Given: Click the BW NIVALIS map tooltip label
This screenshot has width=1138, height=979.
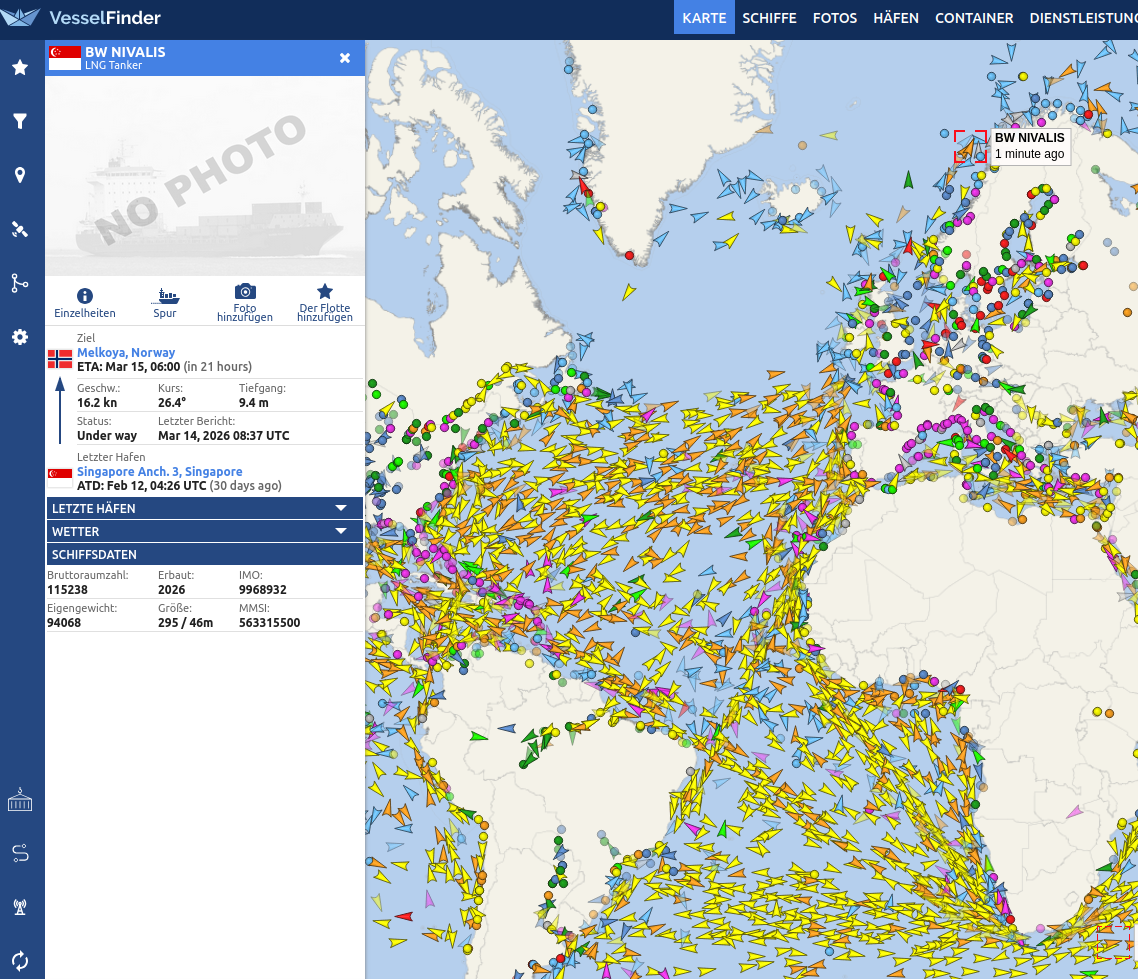Looking at the screenshot, I should [x=1029, y=146].
